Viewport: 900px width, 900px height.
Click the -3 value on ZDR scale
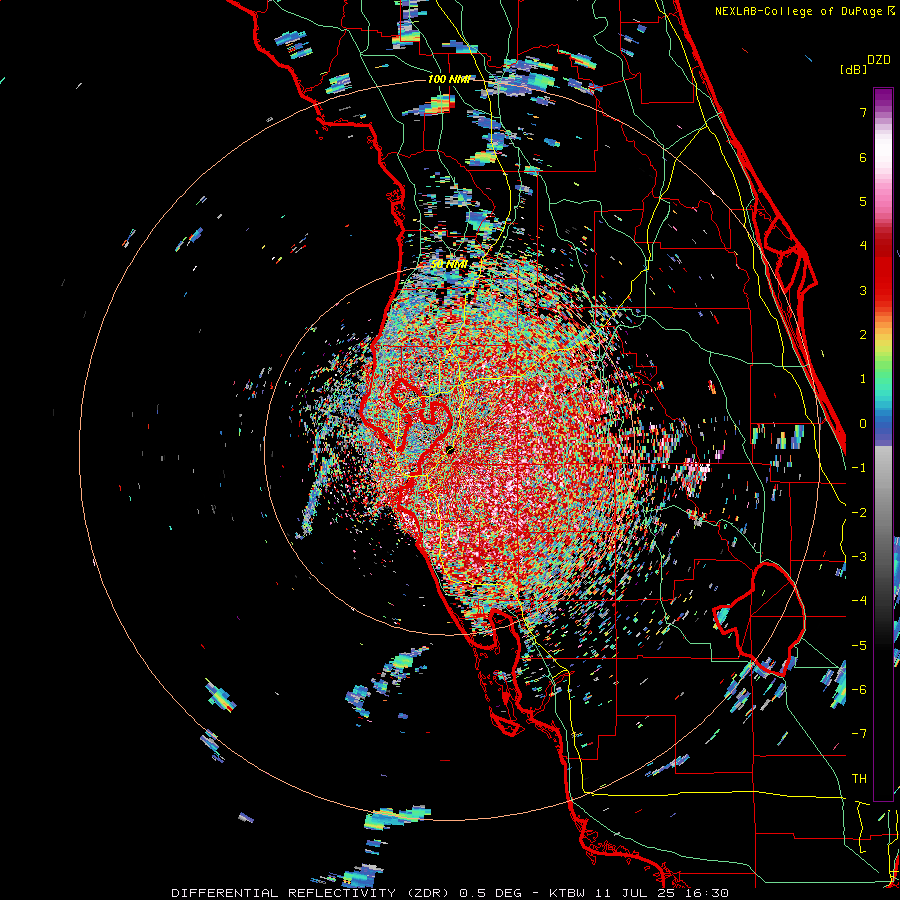point(859,556)
